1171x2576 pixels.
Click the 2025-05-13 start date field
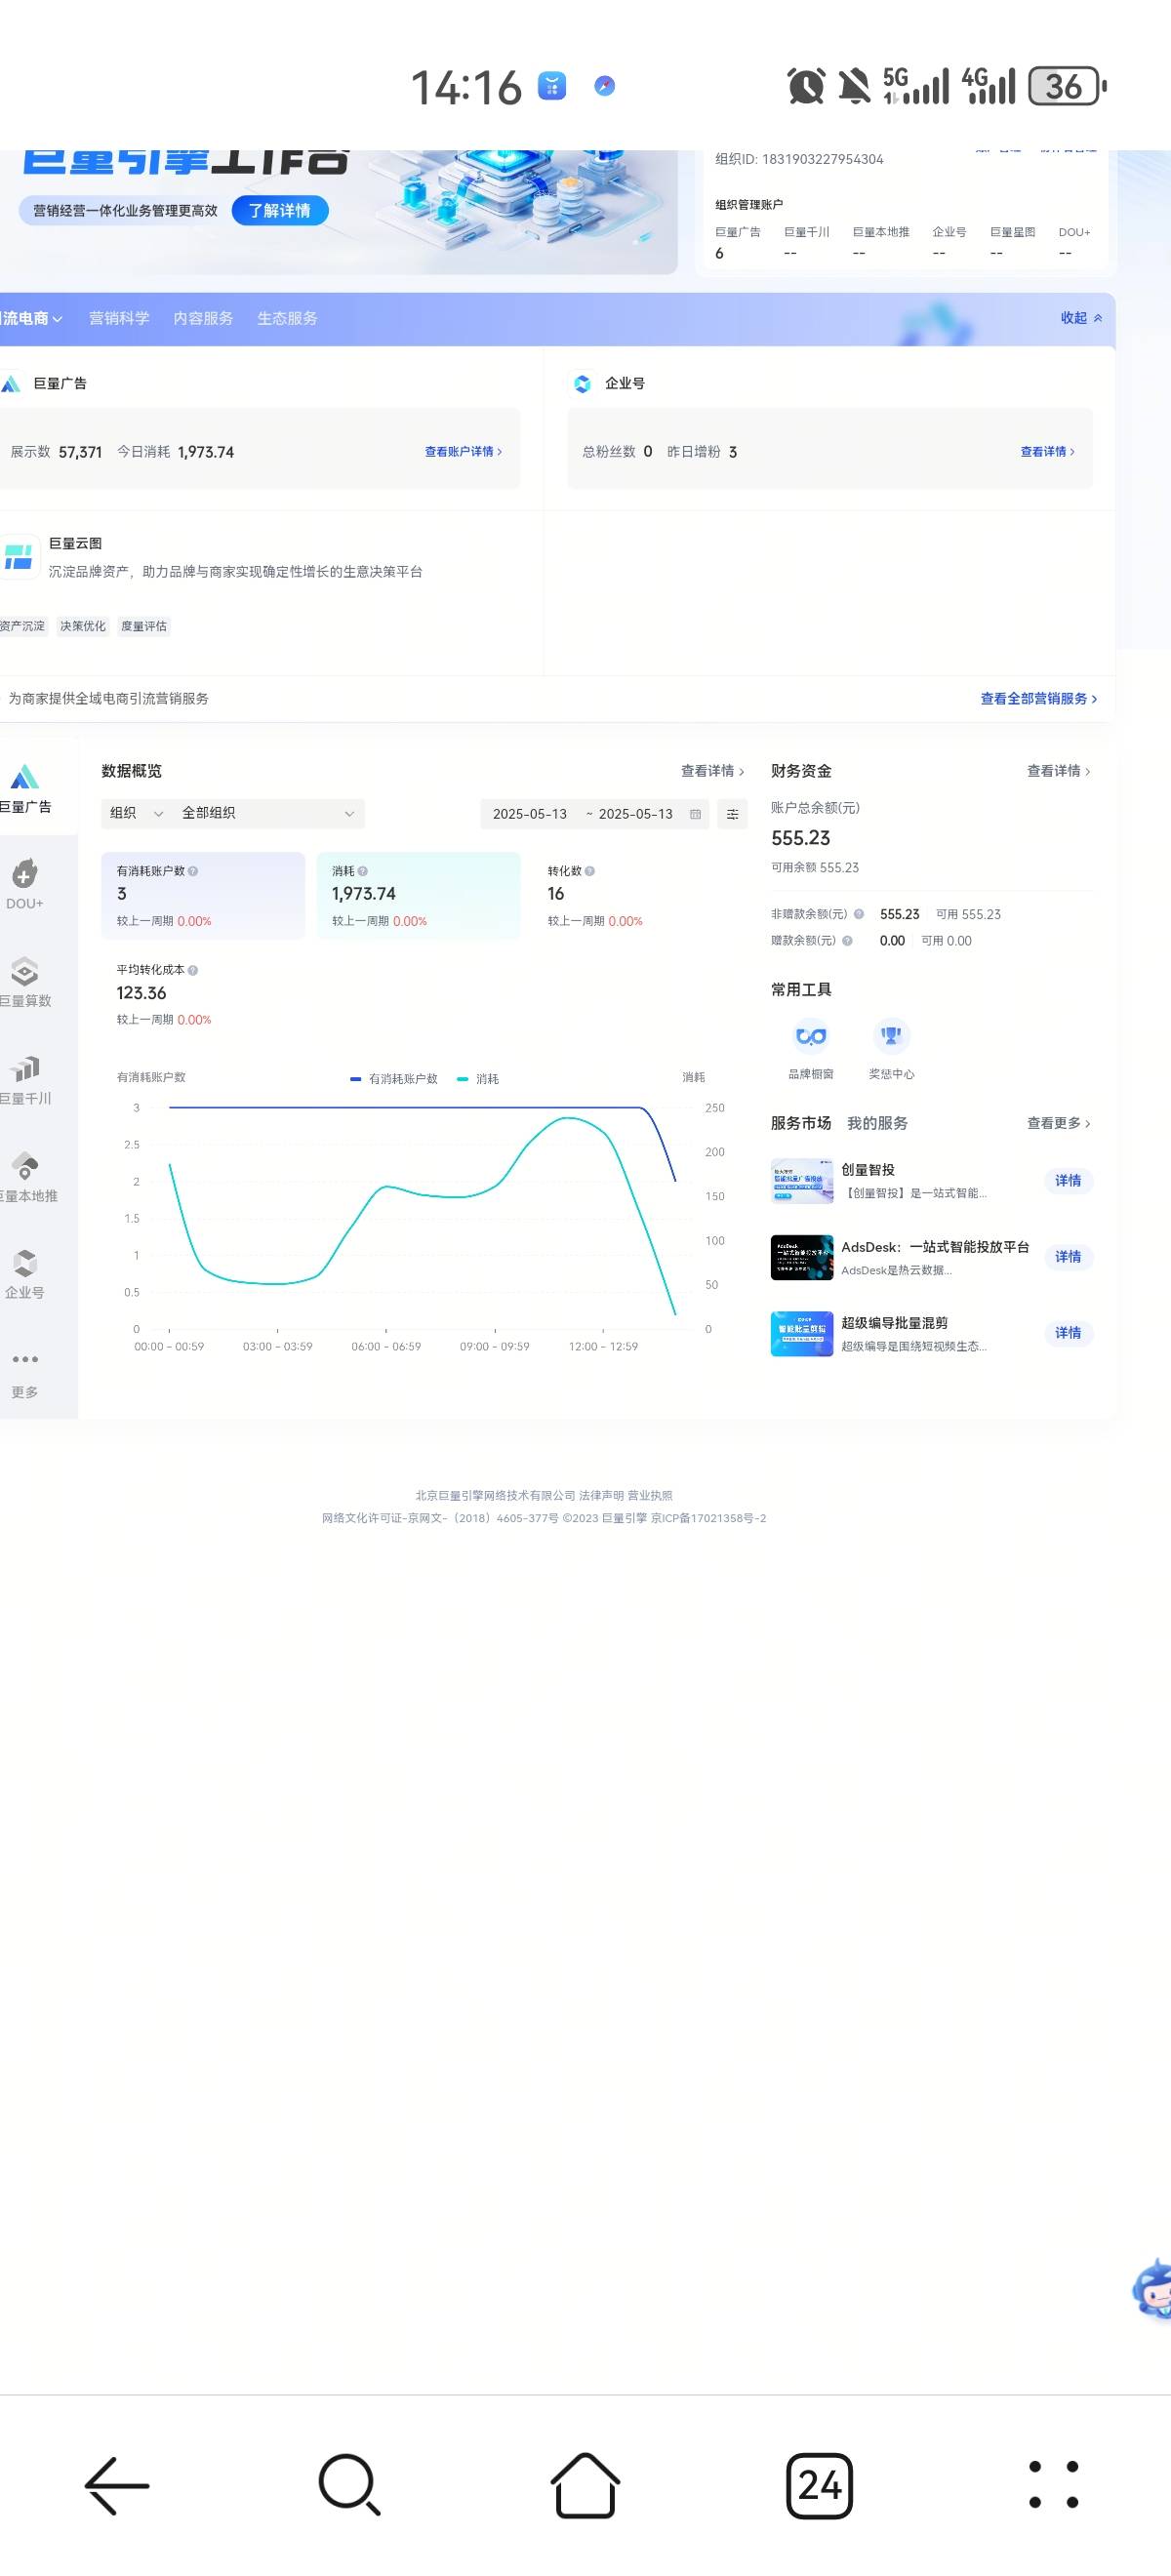click(530, 814)
